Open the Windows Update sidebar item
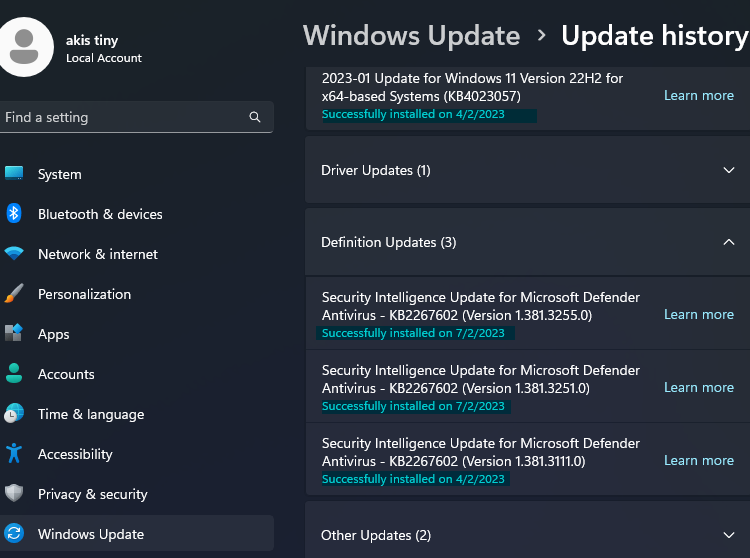 click(137, 533)
